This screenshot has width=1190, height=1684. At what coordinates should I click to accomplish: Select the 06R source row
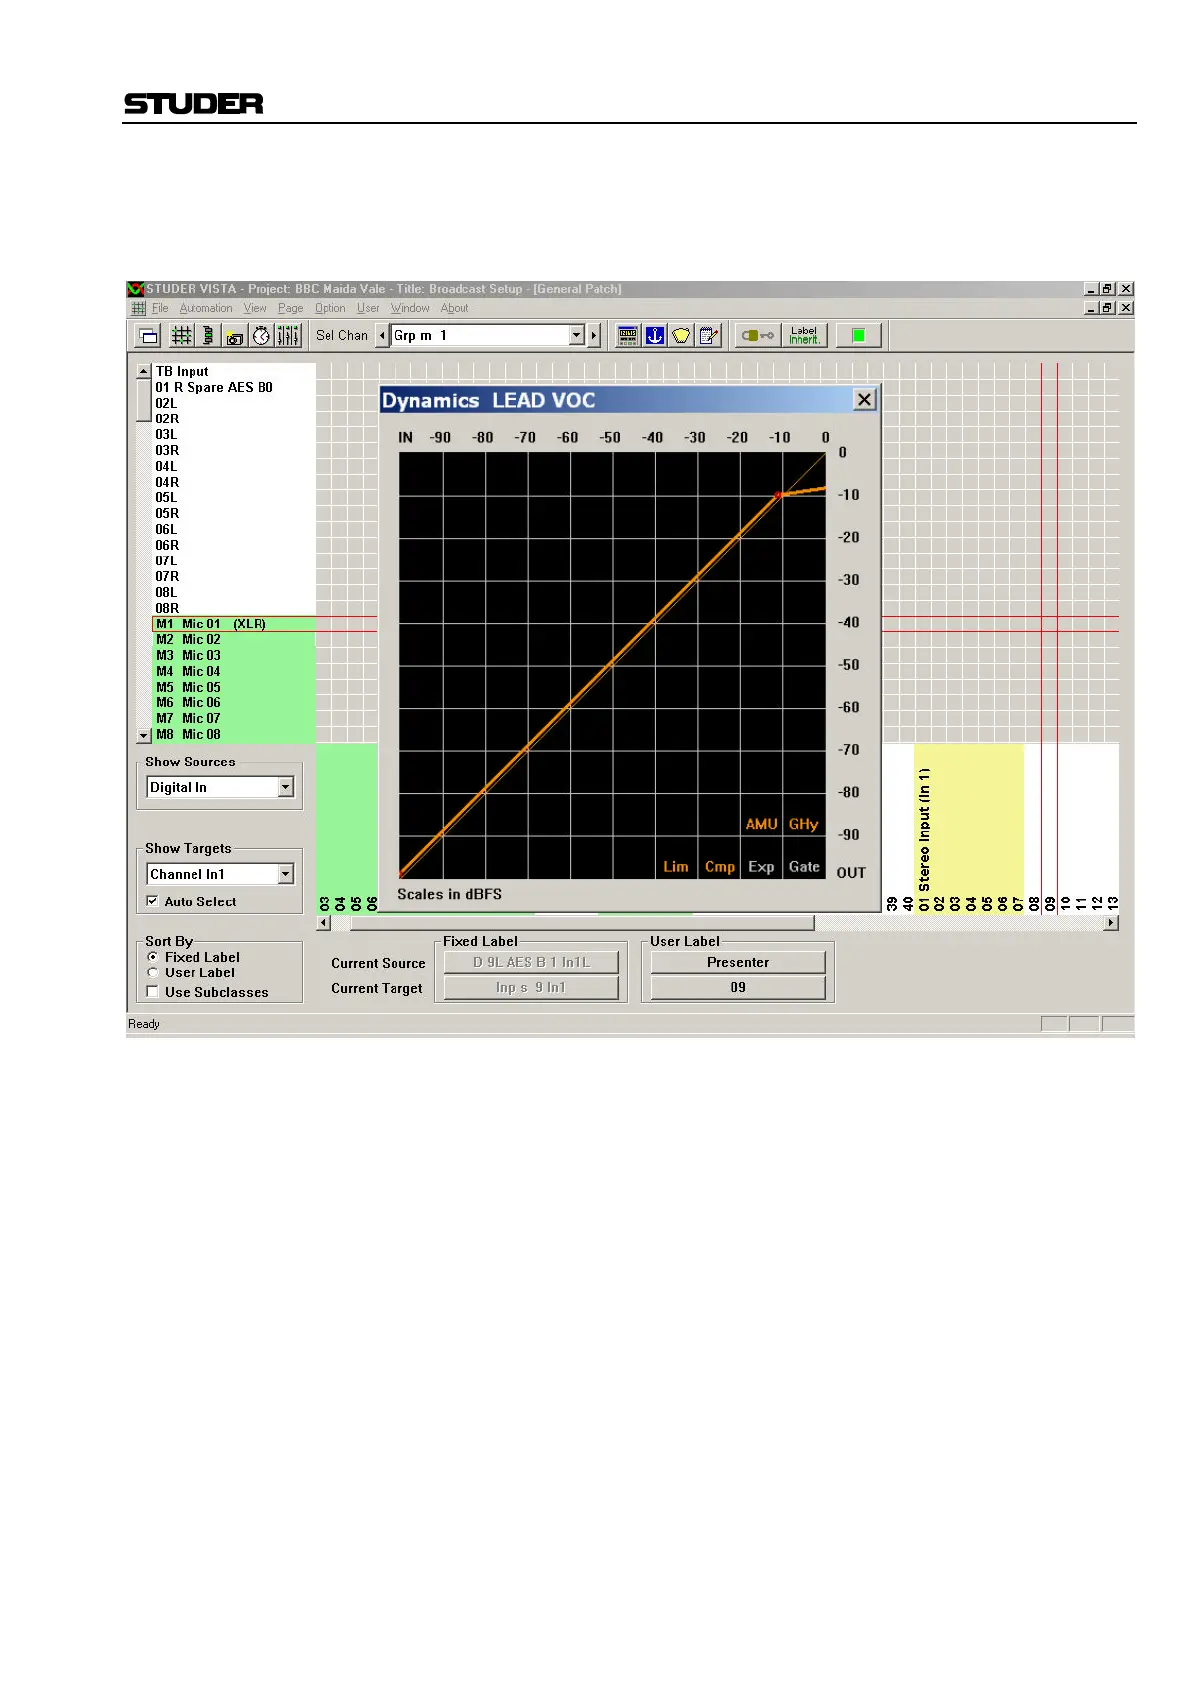tap(233, 545)
